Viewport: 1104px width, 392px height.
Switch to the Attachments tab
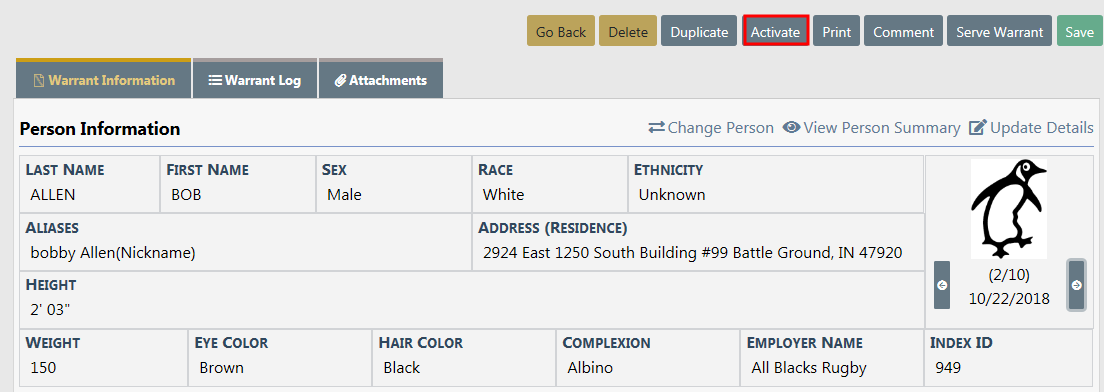[381, 78]
